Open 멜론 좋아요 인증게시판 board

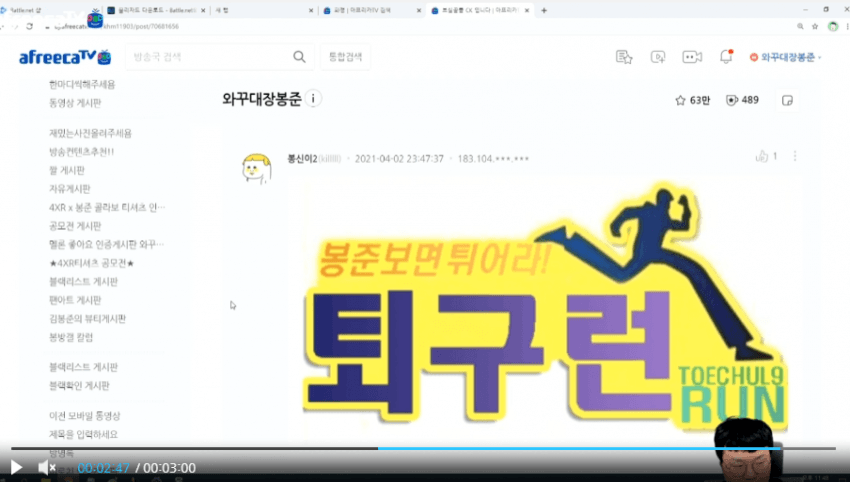pyautogui.click(x=106, y=245)
